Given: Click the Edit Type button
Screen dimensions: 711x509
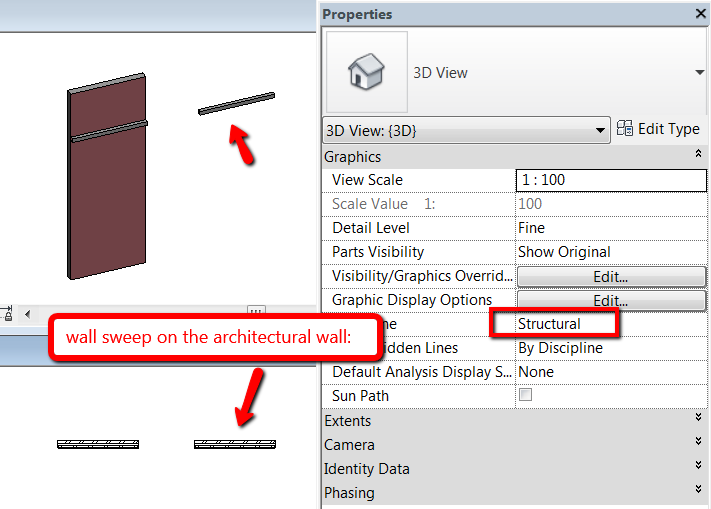Looking at the screenshot, I should click(x=658, y=129).
